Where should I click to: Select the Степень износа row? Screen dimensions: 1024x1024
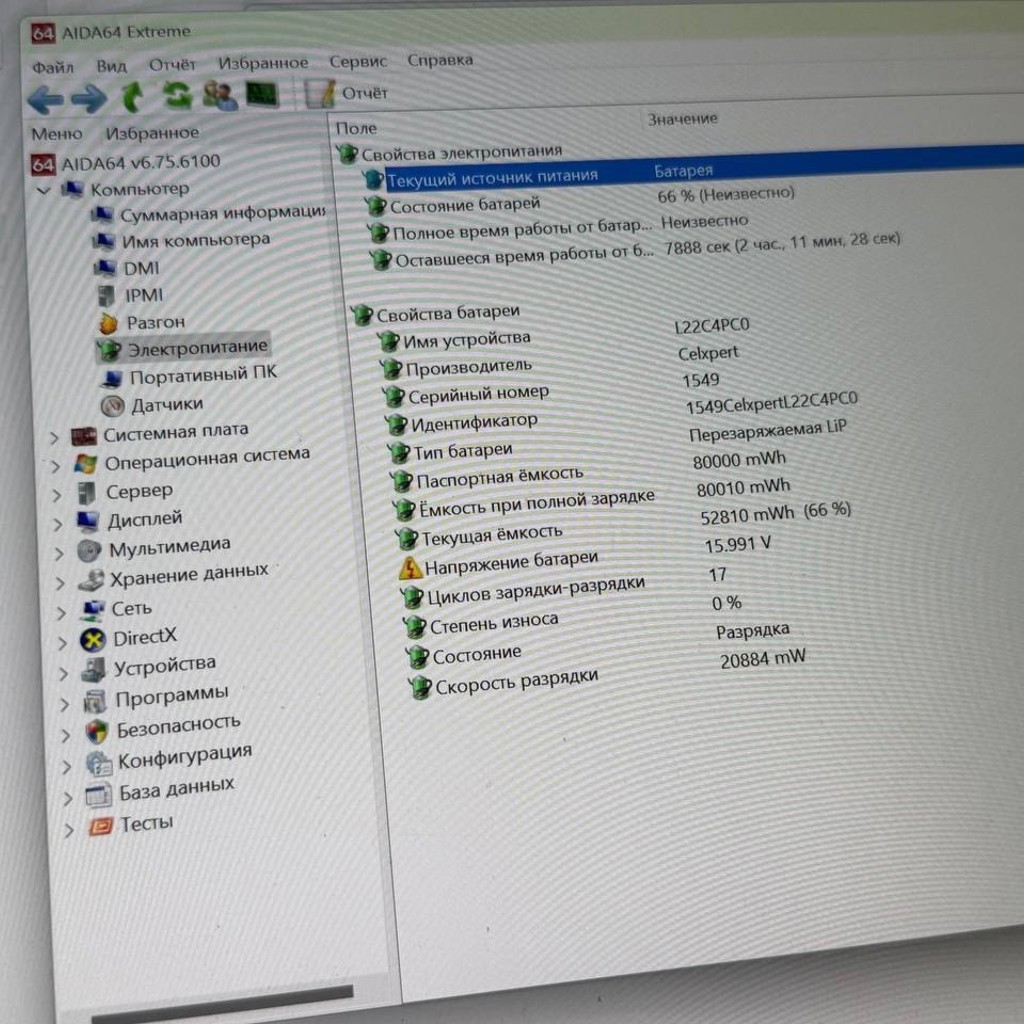pos(573,615)
